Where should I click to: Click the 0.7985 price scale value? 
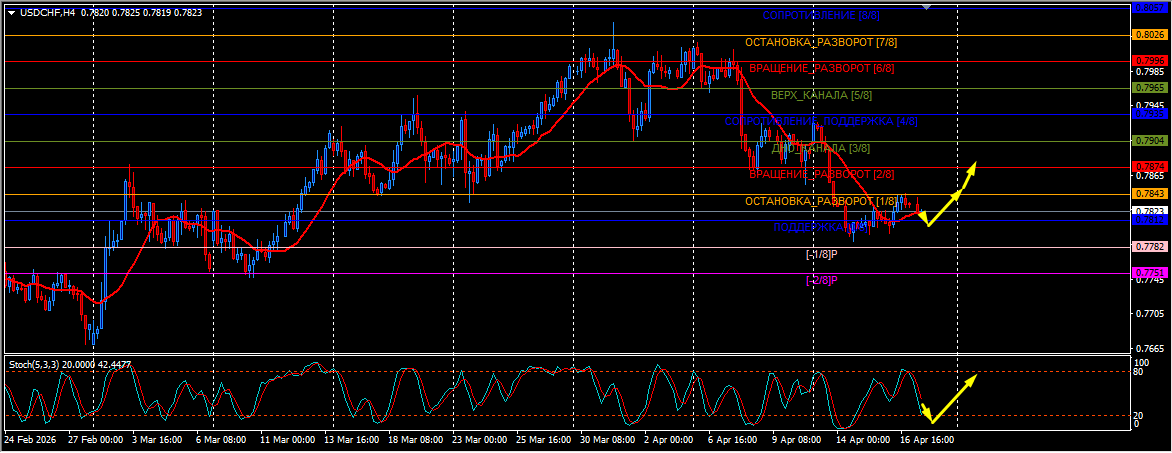(x=1150, y=73)
